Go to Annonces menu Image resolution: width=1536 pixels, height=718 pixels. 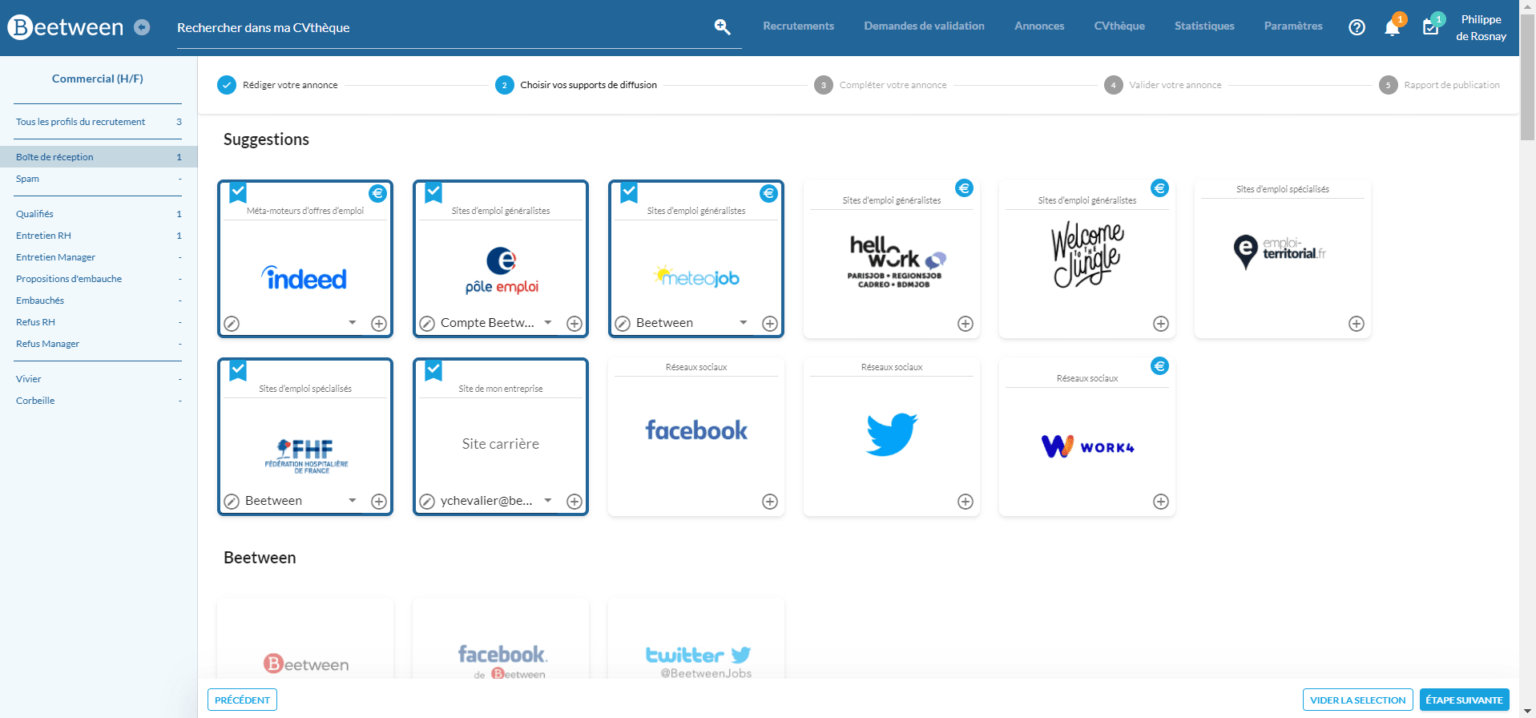[x=1039, y=26]
